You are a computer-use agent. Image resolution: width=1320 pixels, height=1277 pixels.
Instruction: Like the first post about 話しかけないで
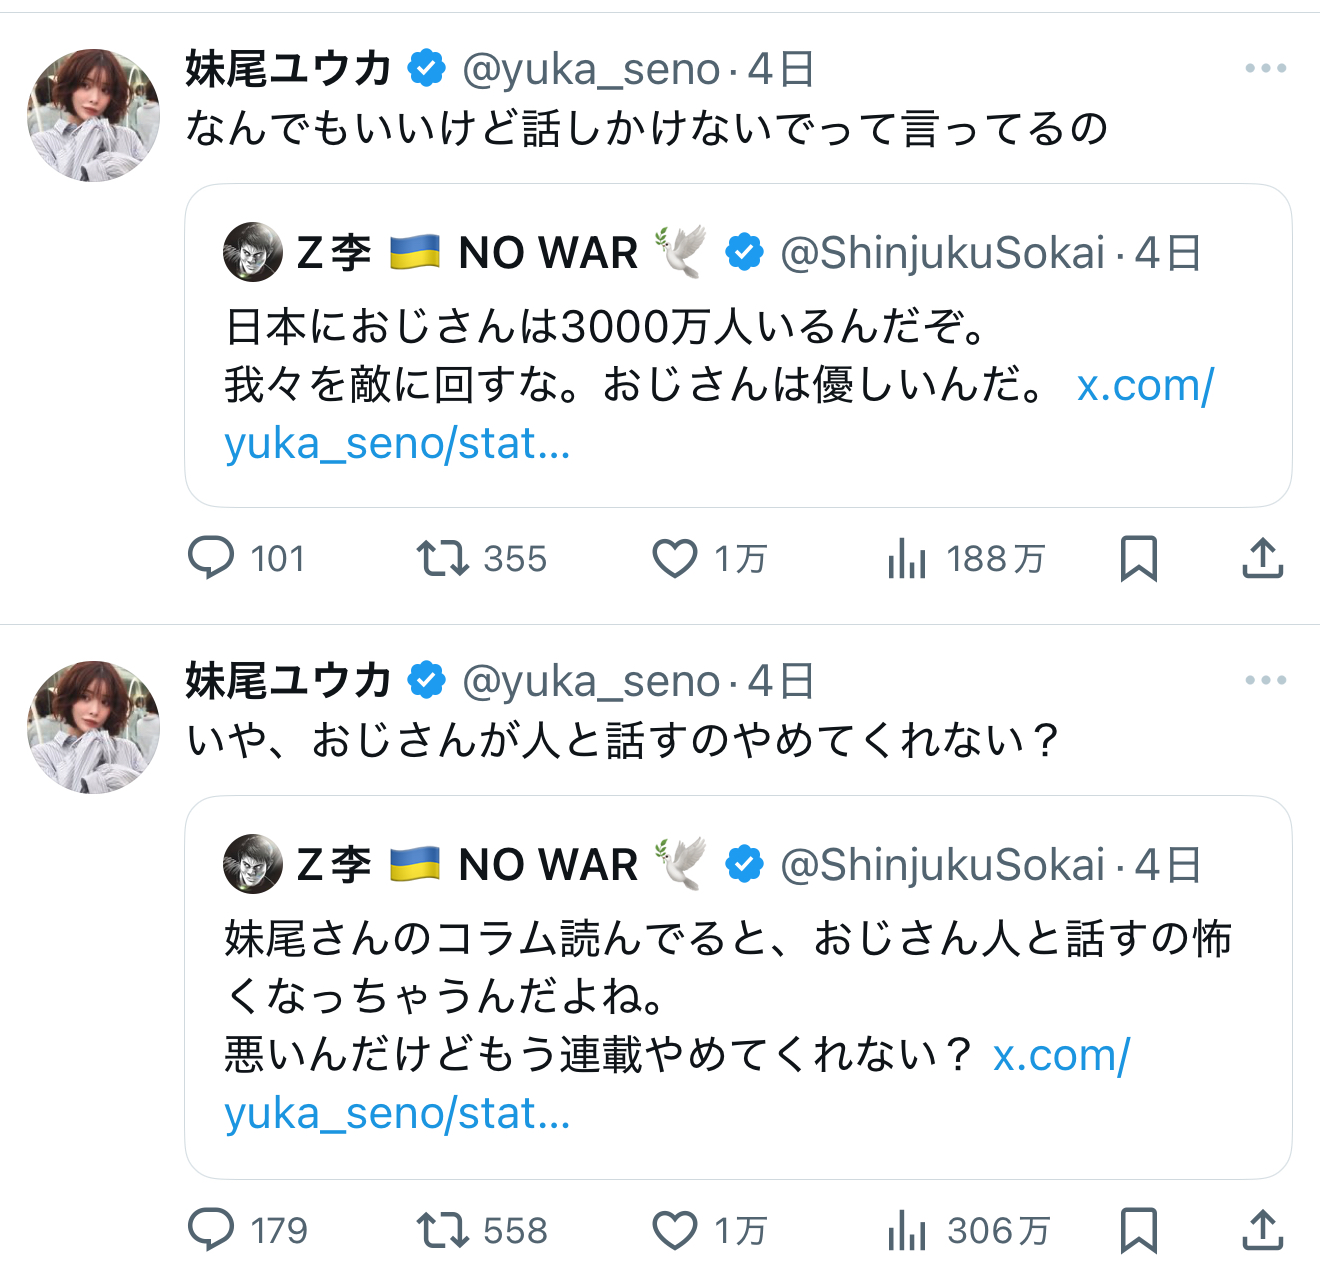pos(675,558)
